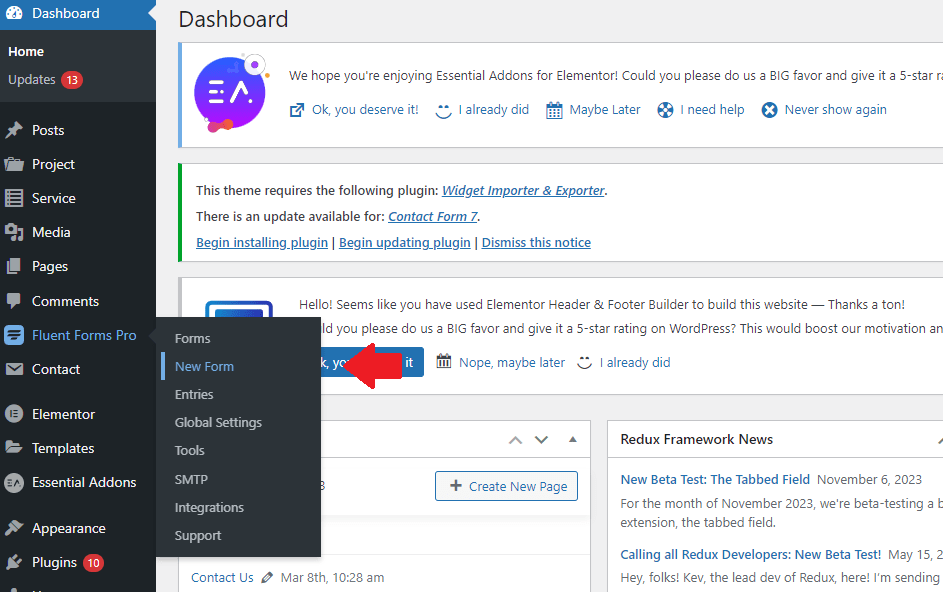The image size is (943, 592).
Task: Select New Form in the flyout submenu
Action: coord(204,366)
